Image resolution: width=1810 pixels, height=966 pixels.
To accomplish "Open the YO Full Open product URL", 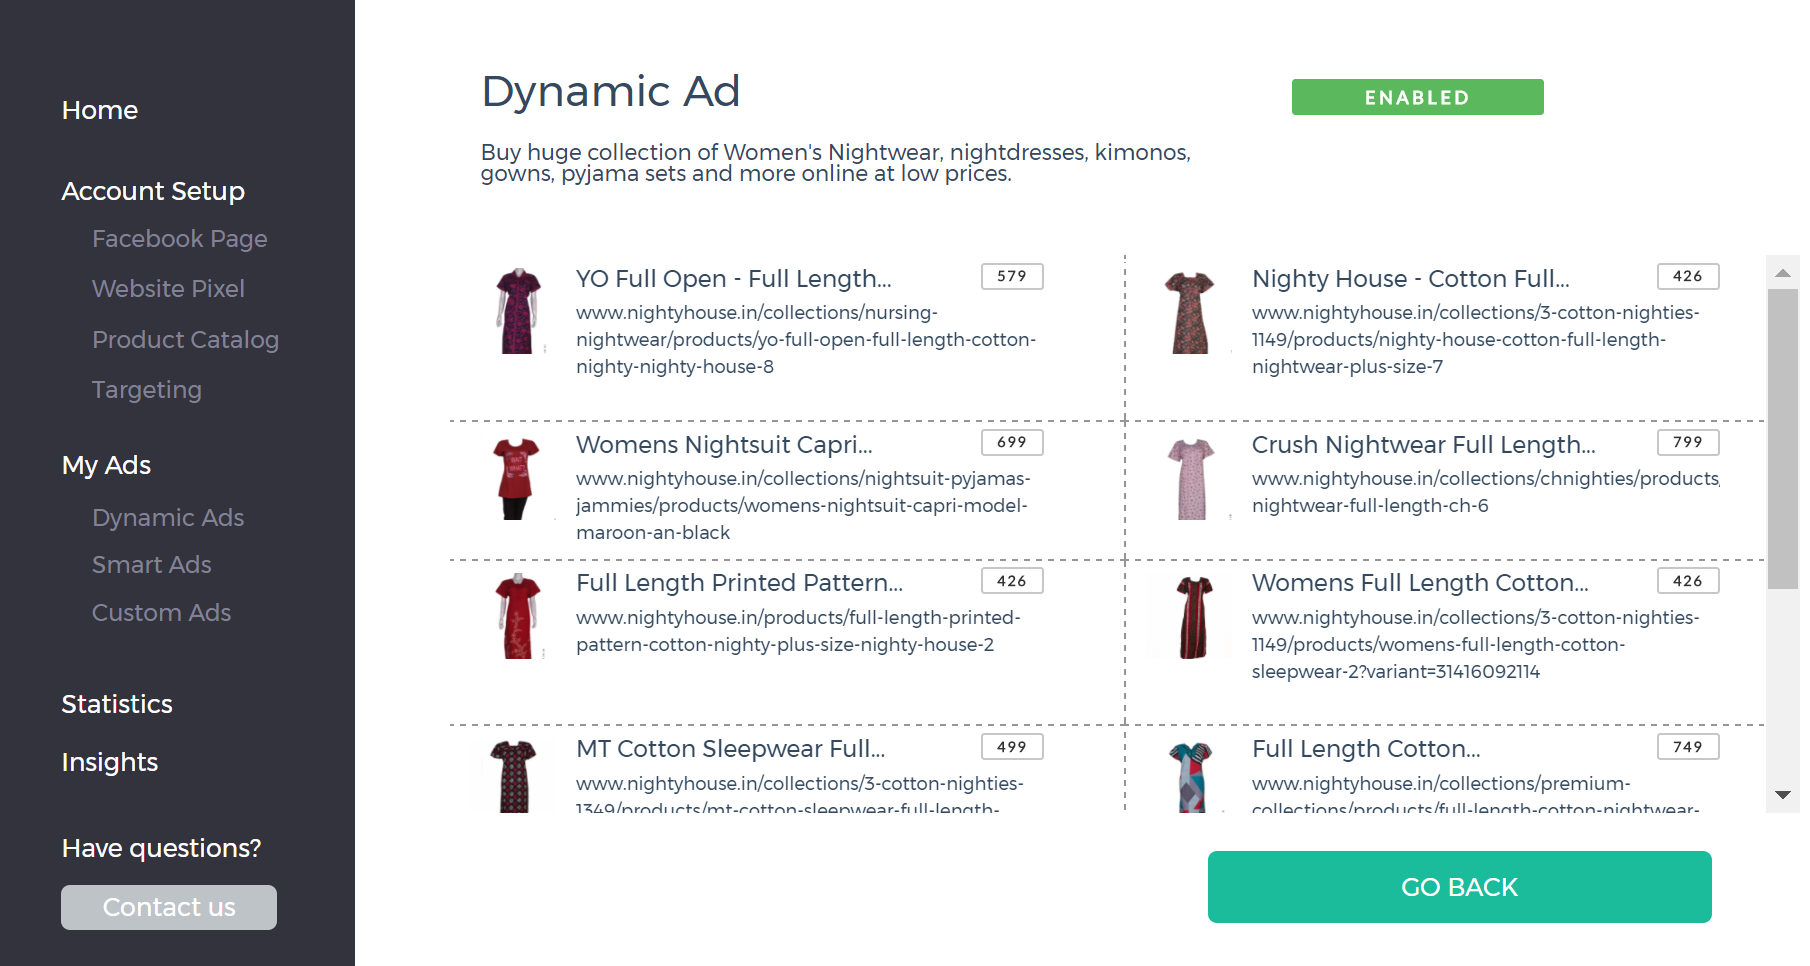I will click(805, 340).
